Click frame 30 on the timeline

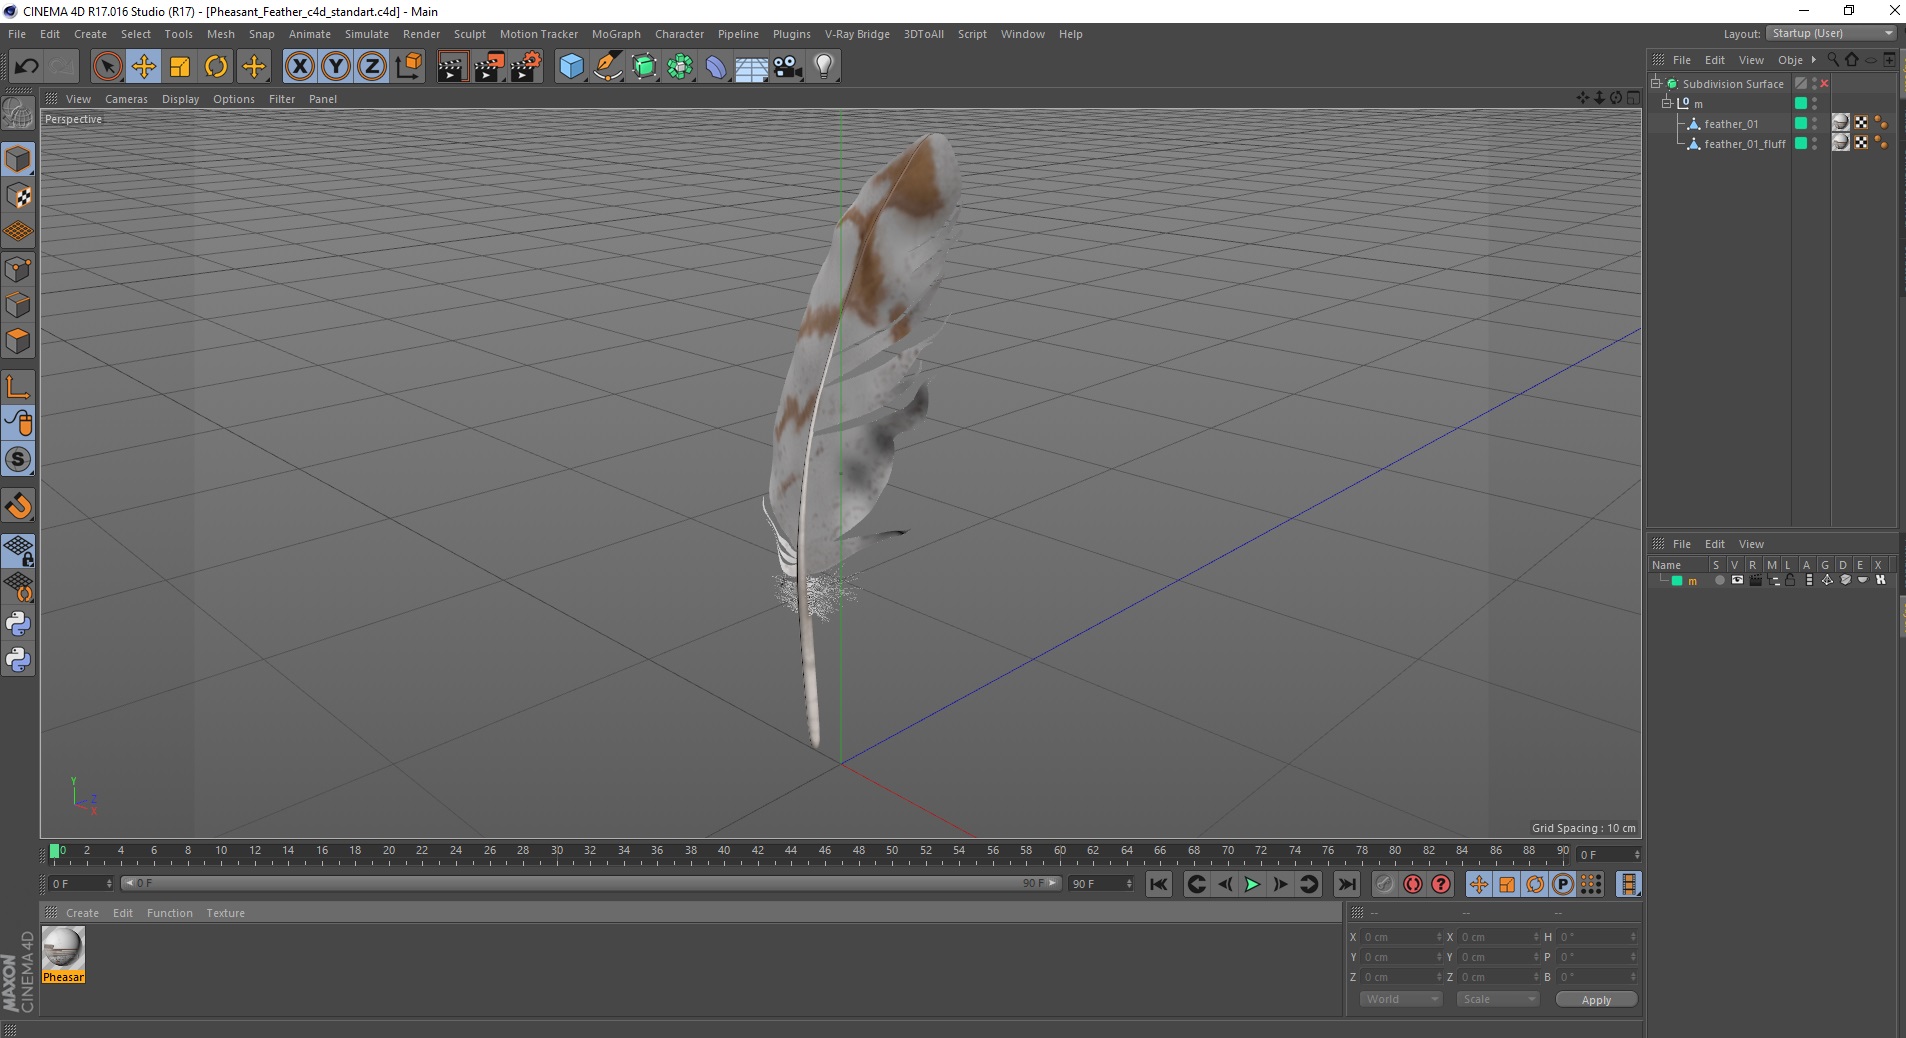[556, 852]
